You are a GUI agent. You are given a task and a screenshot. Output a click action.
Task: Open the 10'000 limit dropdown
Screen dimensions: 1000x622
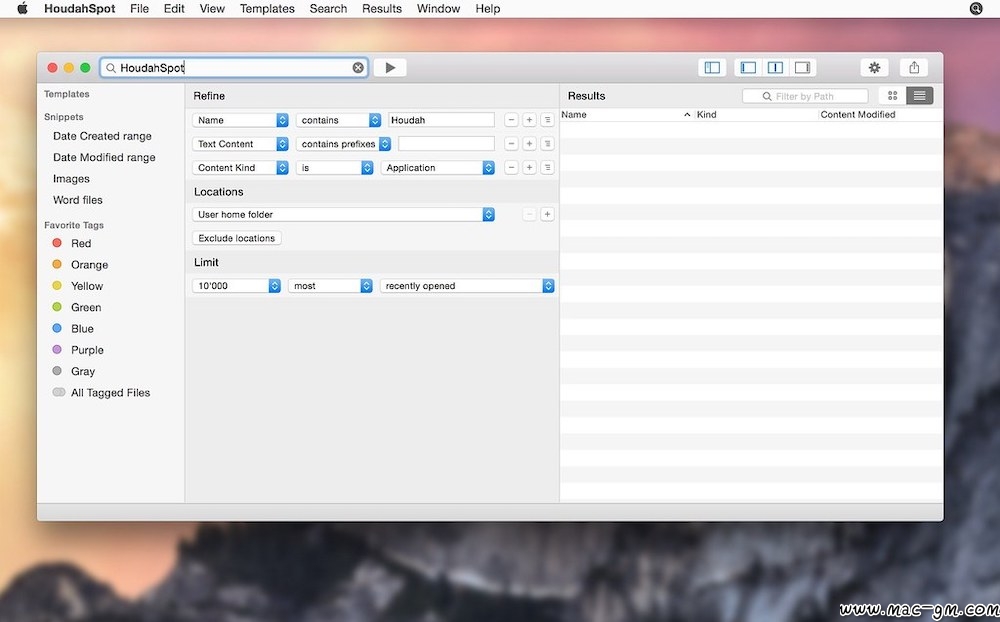pyautogui.click(x=236, y=286)
